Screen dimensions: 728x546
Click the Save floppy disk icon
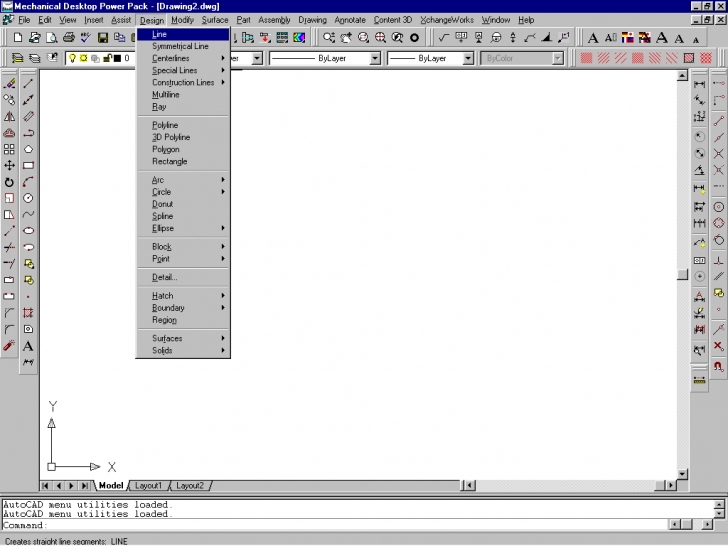pos(103,38)
